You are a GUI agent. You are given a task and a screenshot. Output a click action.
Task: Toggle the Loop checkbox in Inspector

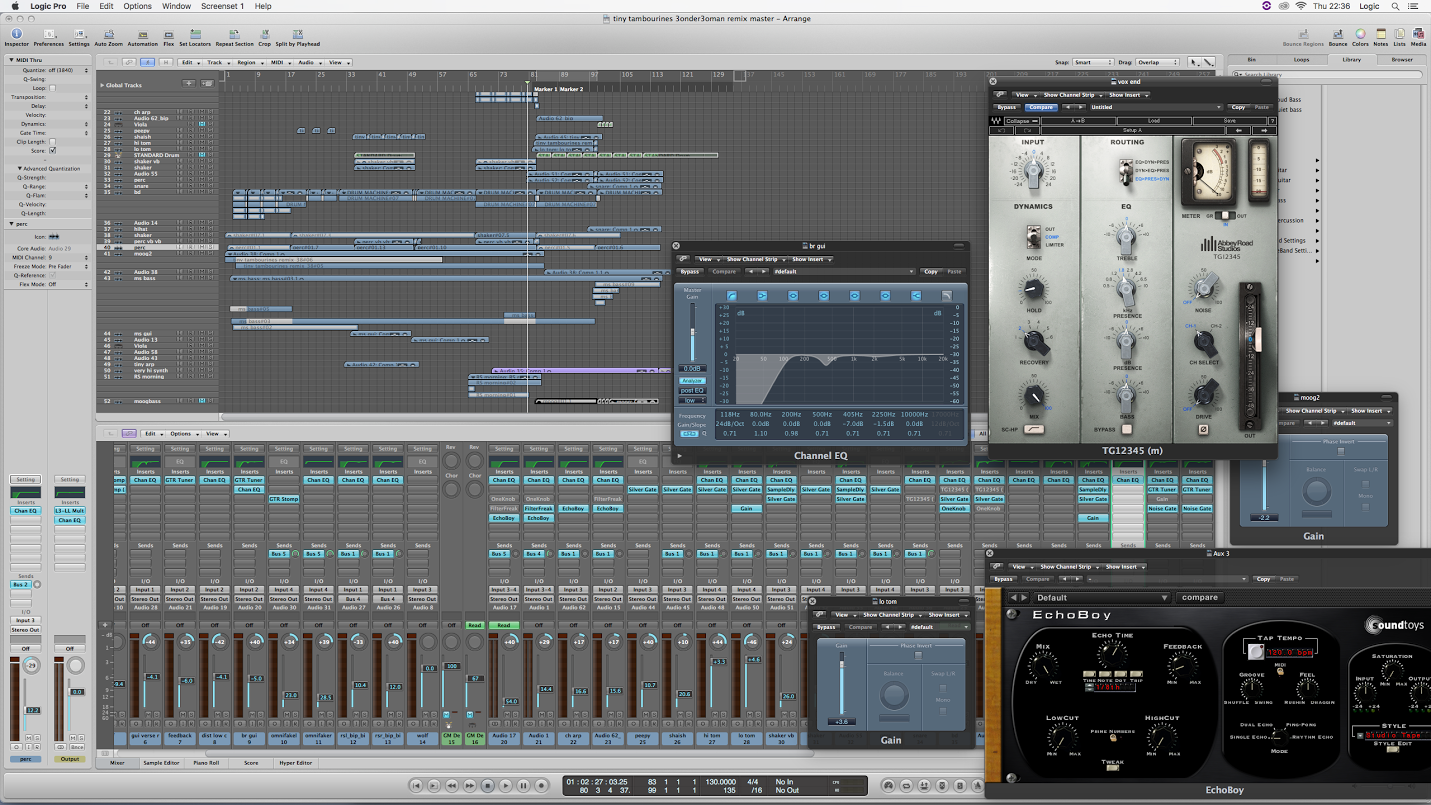[x=52, y=88]
